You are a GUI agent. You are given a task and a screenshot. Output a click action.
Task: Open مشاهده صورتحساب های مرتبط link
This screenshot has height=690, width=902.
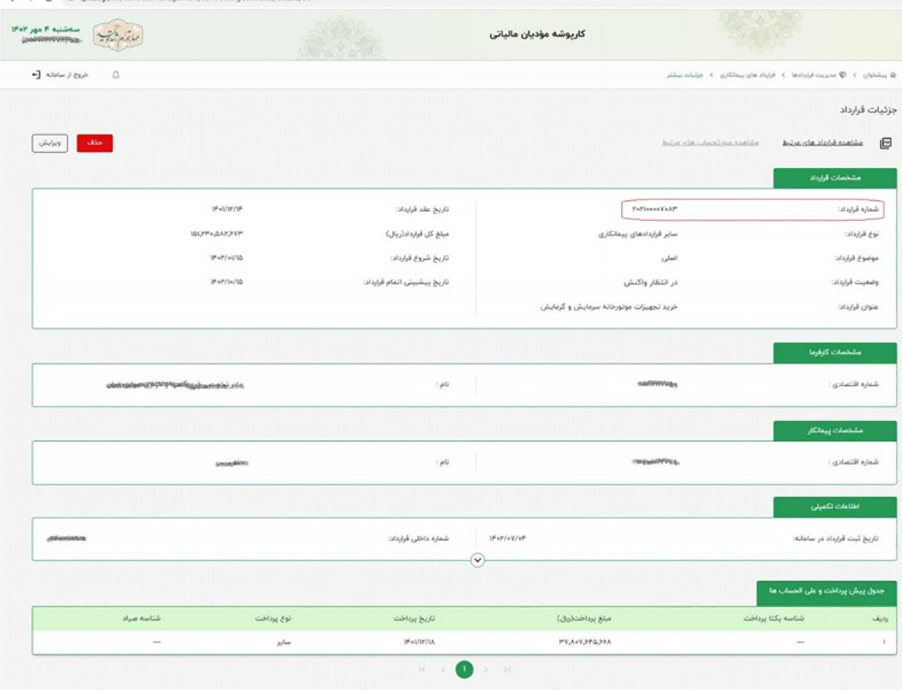[710, 143]
